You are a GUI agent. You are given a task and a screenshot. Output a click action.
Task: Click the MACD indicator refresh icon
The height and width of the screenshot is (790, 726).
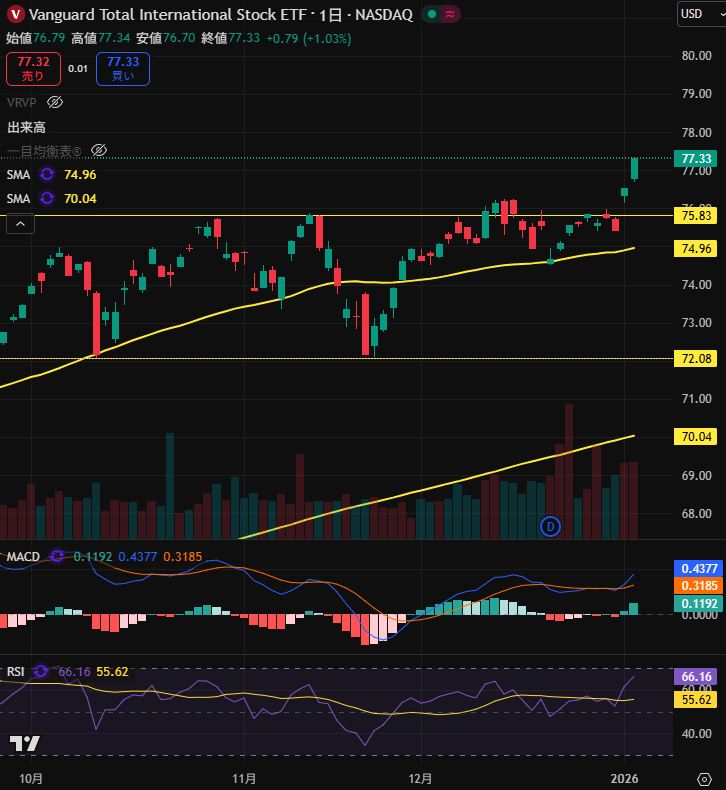click(57, 556)
